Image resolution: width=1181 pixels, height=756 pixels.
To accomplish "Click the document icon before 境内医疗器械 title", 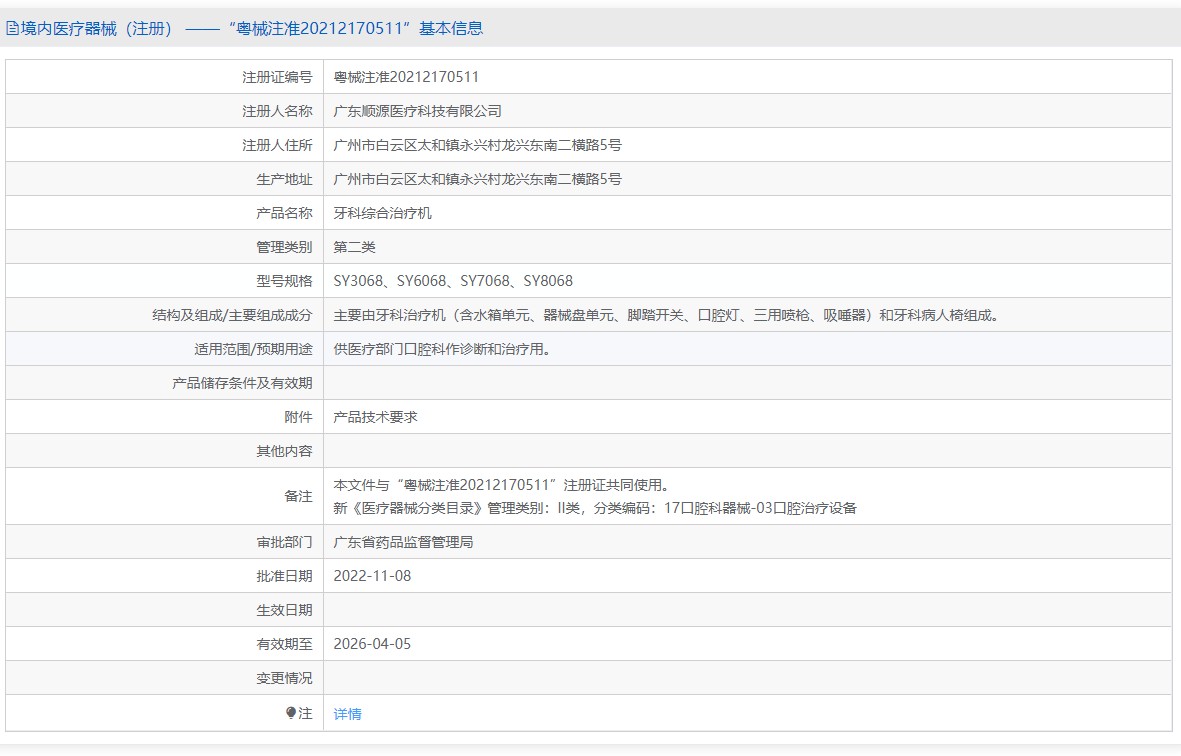I will [13, 29].
